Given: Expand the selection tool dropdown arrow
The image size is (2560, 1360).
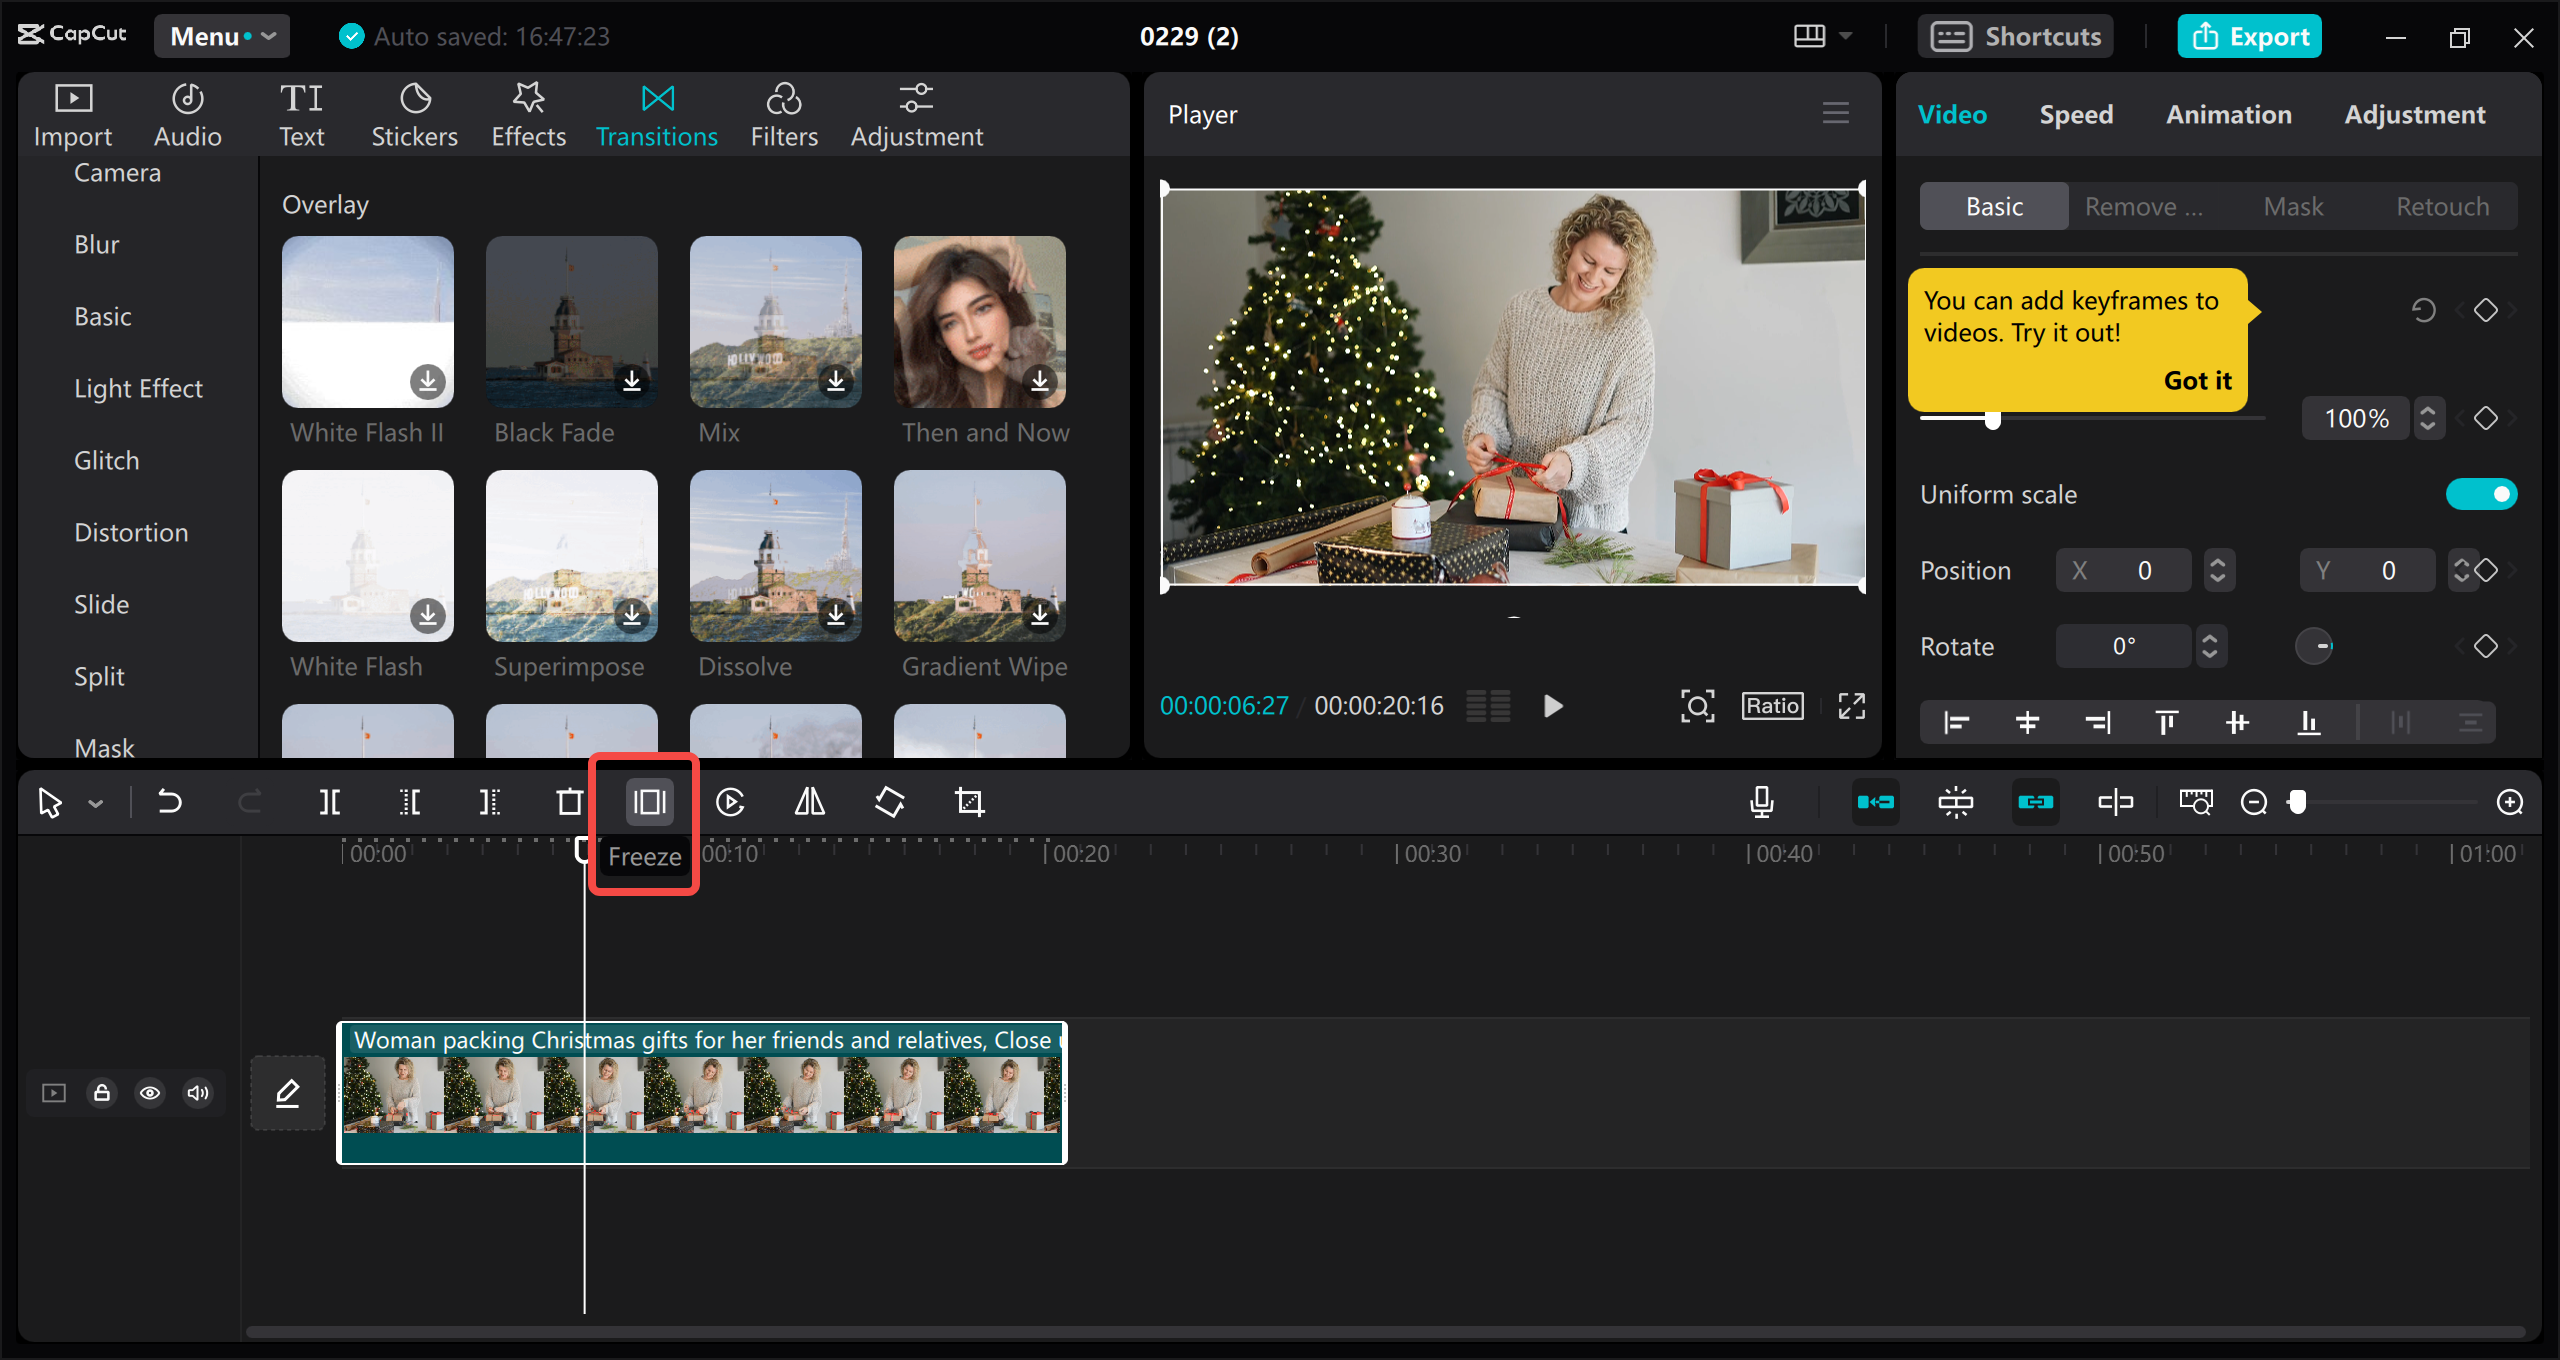Looking at the screenshot, I should pos(95,801).
